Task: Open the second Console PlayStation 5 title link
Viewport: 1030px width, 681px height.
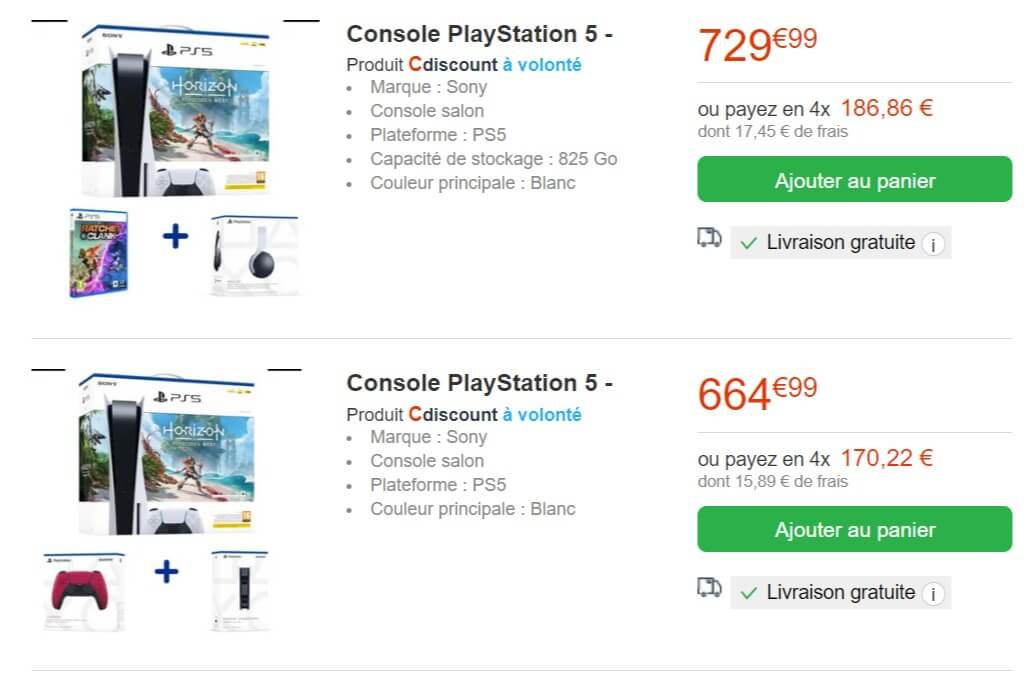Action: [x=479, y=383]
